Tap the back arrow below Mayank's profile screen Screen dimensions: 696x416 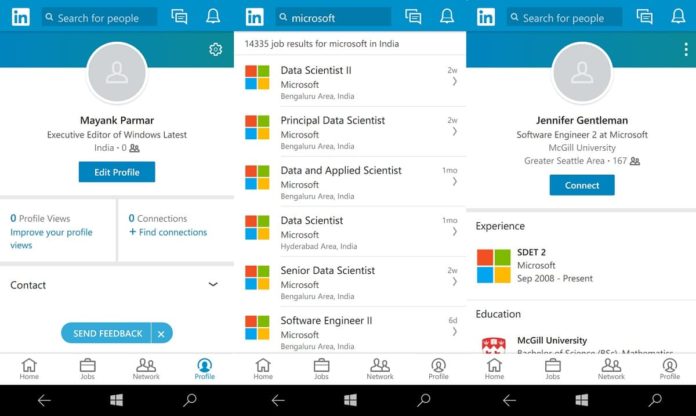(x=44, y=400)
